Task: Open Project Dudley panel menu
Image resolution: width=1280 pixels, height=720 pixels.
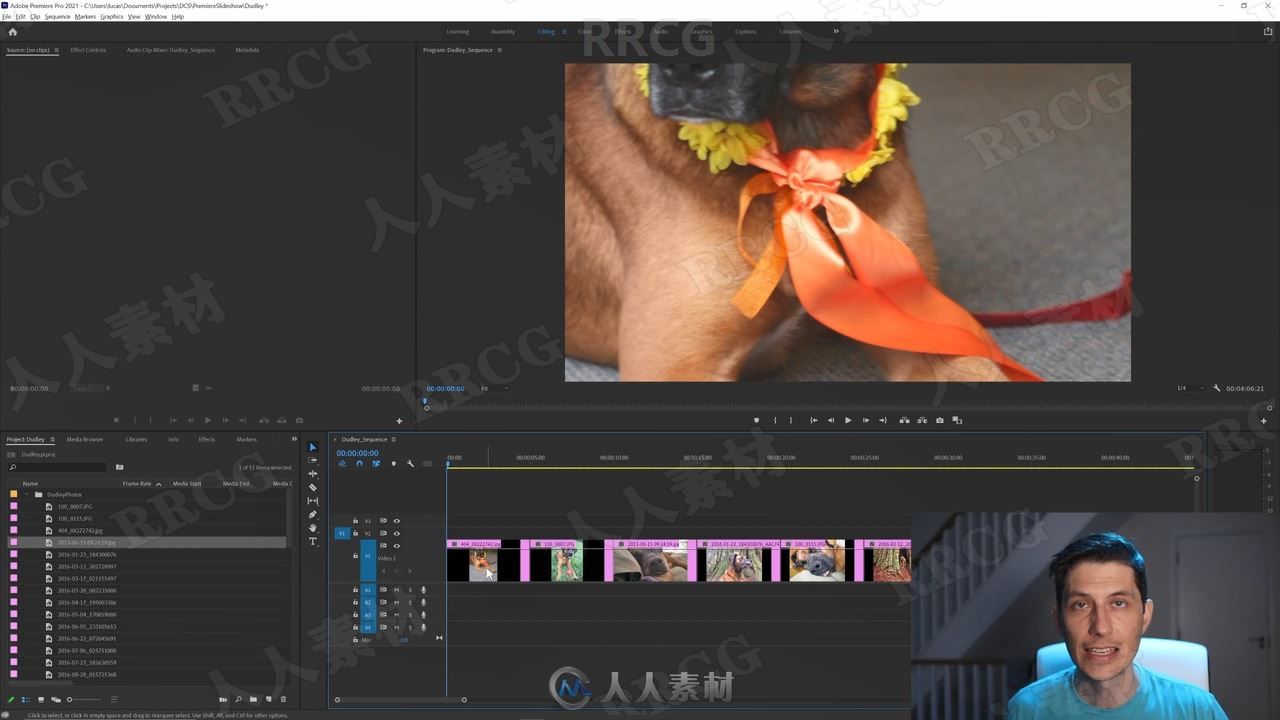Action: click(x=52, y=439)
